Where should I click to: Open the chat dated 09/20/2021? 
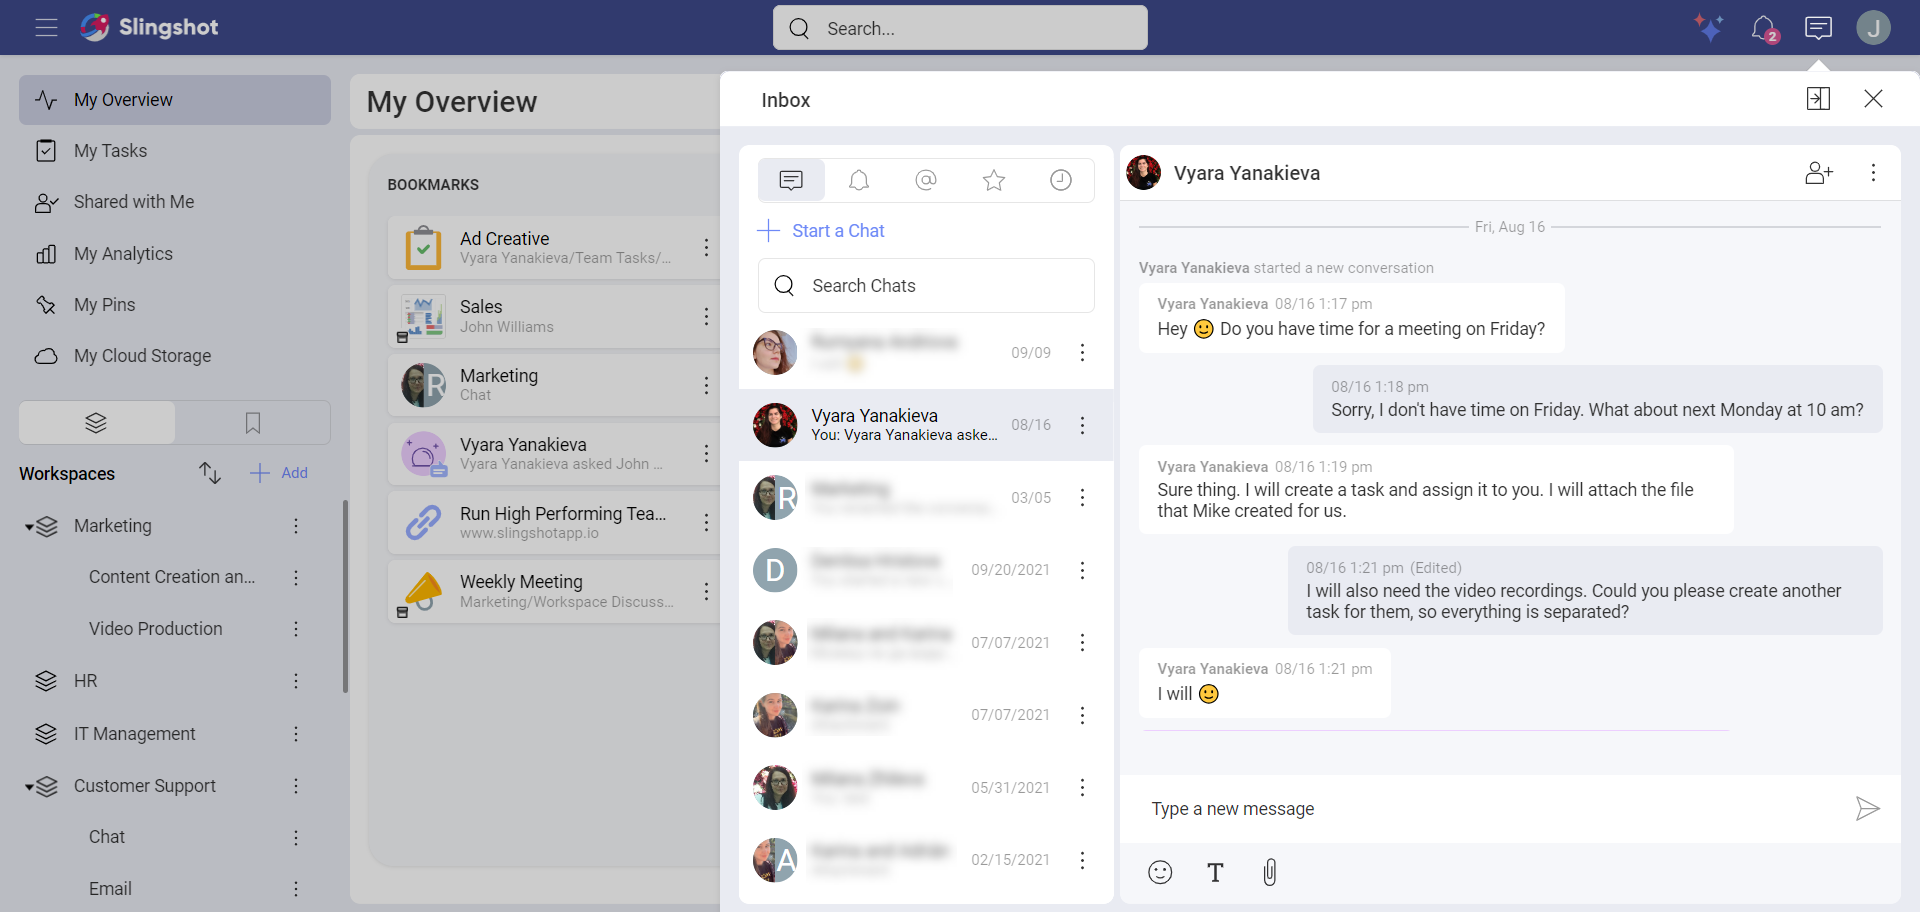pyautogui.click(x=926, y=570)
